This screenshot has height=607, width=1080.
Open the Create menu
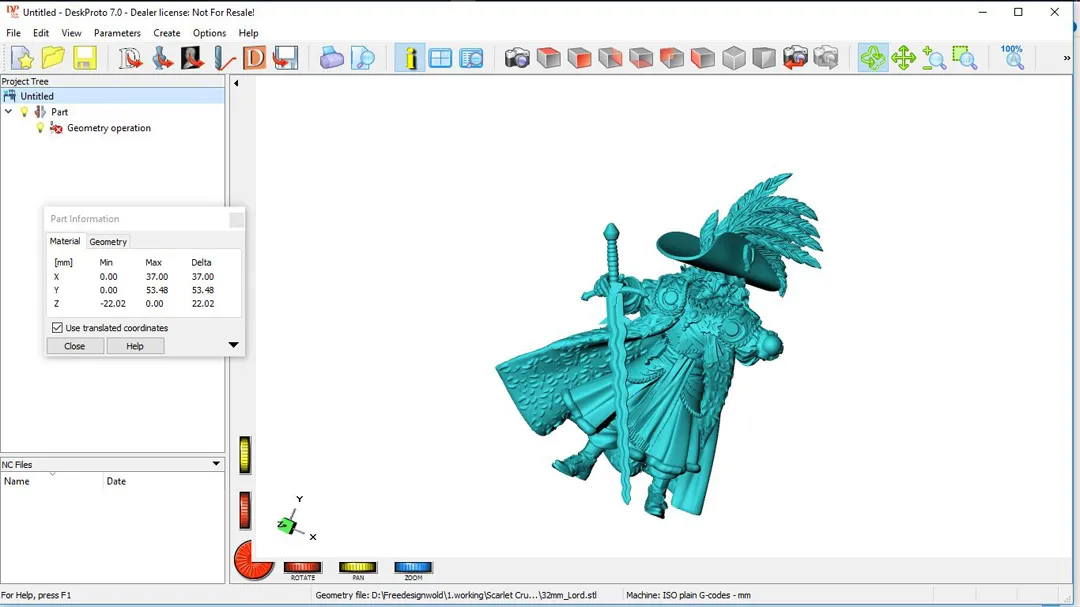point(167,33)
